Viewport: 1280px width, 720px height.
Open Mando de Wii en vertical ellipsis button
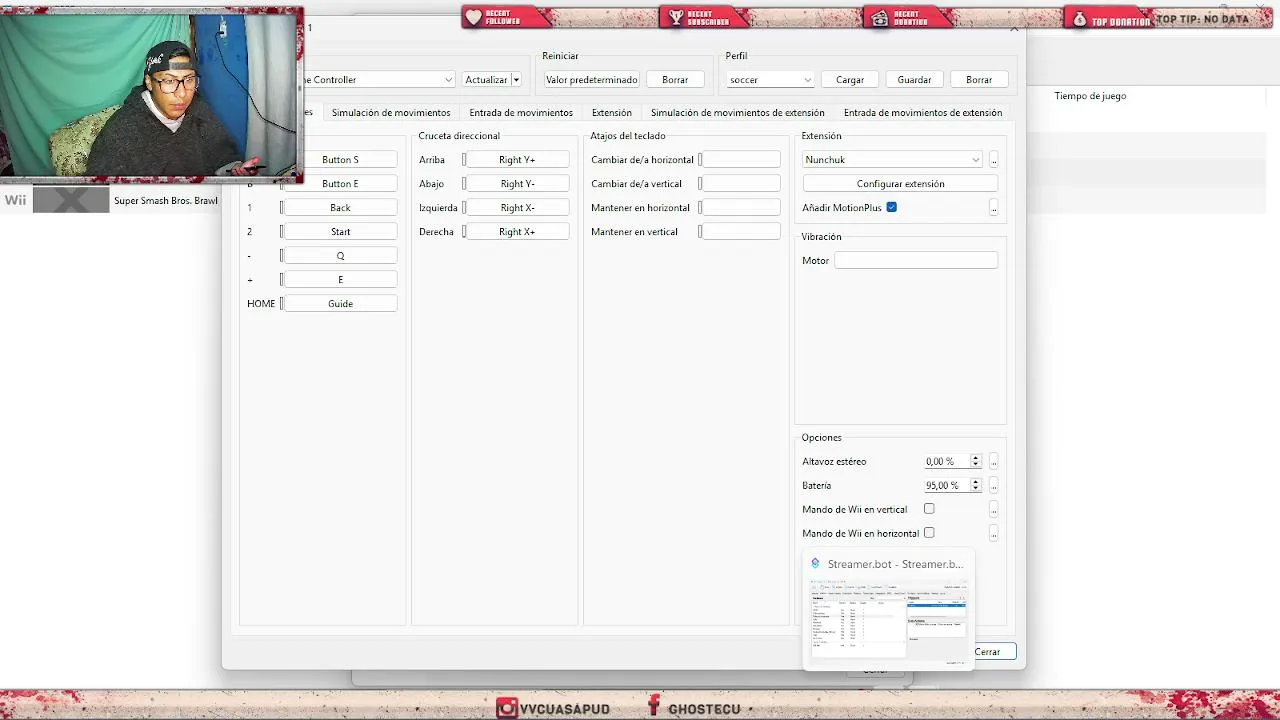994,510
